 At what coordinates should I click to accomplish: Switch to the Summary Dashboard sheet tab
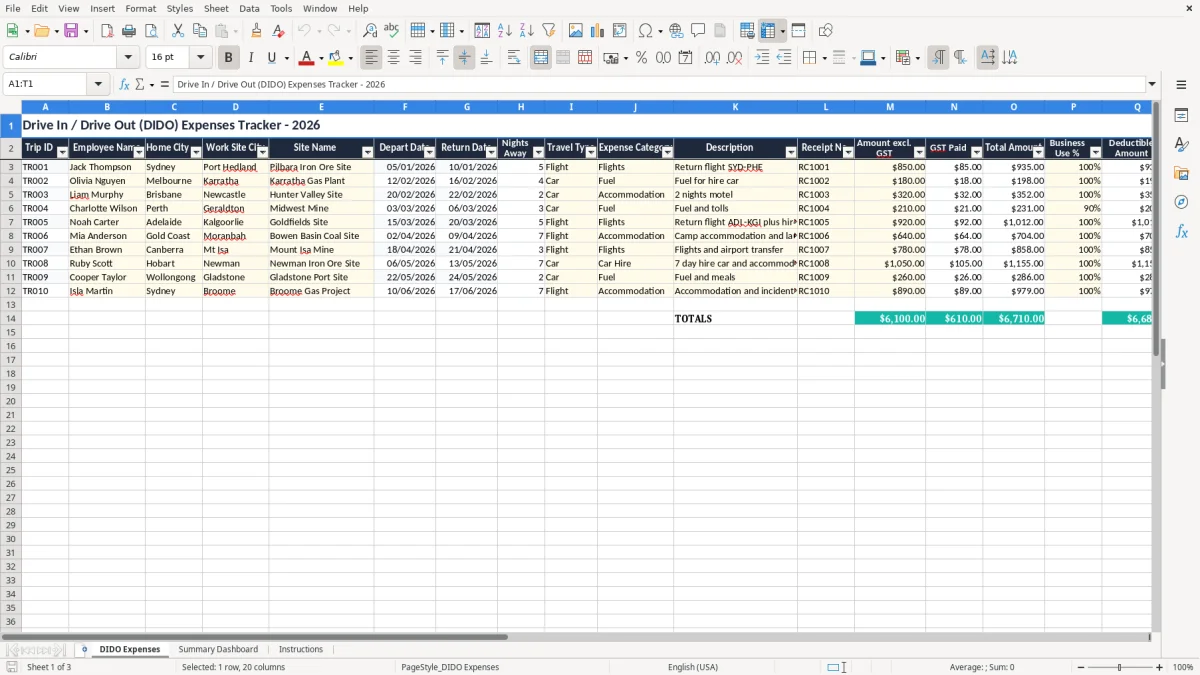click(x=218, y=650)
